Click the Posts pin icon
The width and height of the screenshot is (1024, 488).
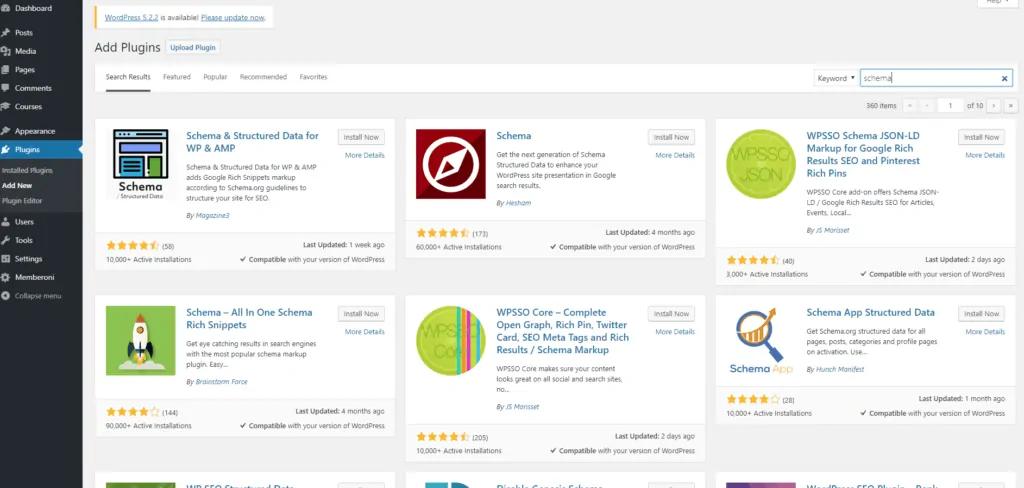tap(5, 33)
